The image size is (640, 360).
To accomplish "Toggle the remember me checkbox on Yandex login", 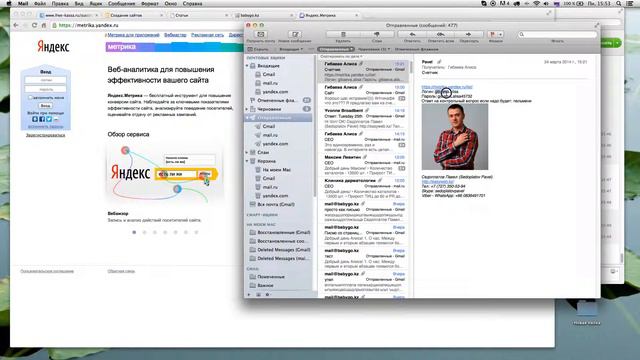I will click(30, 98).
